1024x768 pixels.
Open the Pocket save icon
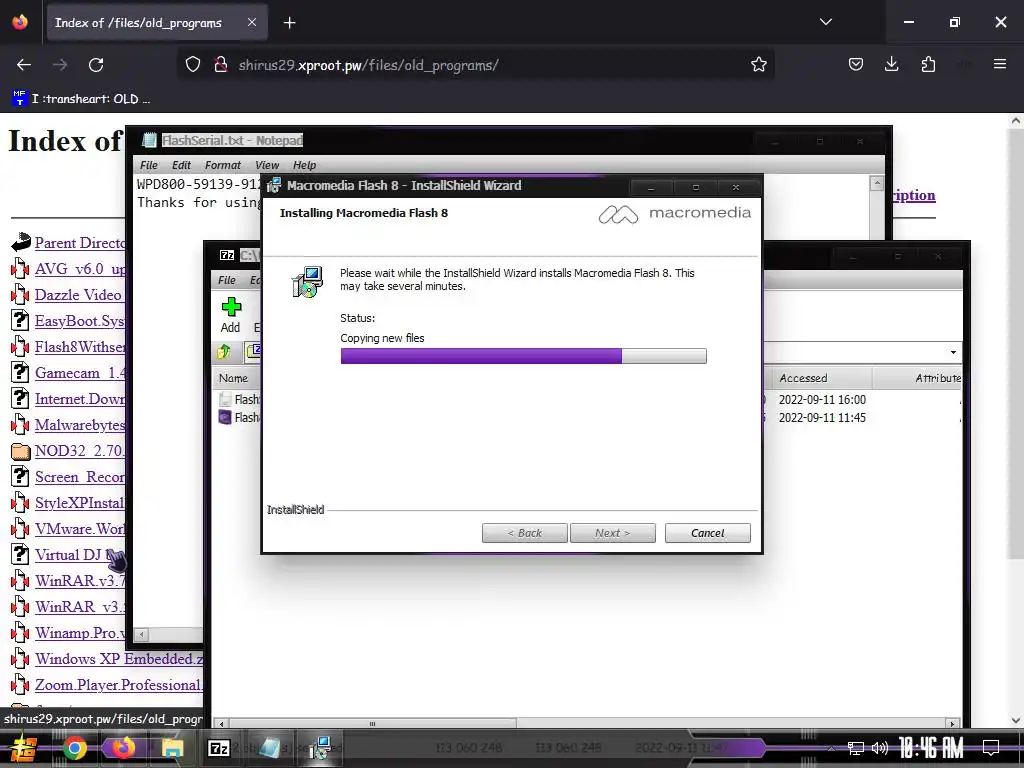point(856,64)
